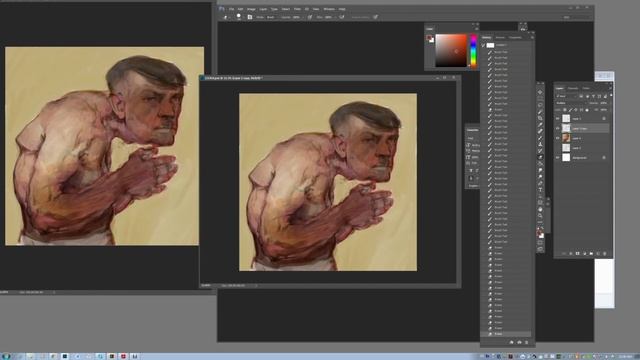The image size is (640, 360).
Task: Click the new adjustment layer icon
Action: click(x=584, y=253)
